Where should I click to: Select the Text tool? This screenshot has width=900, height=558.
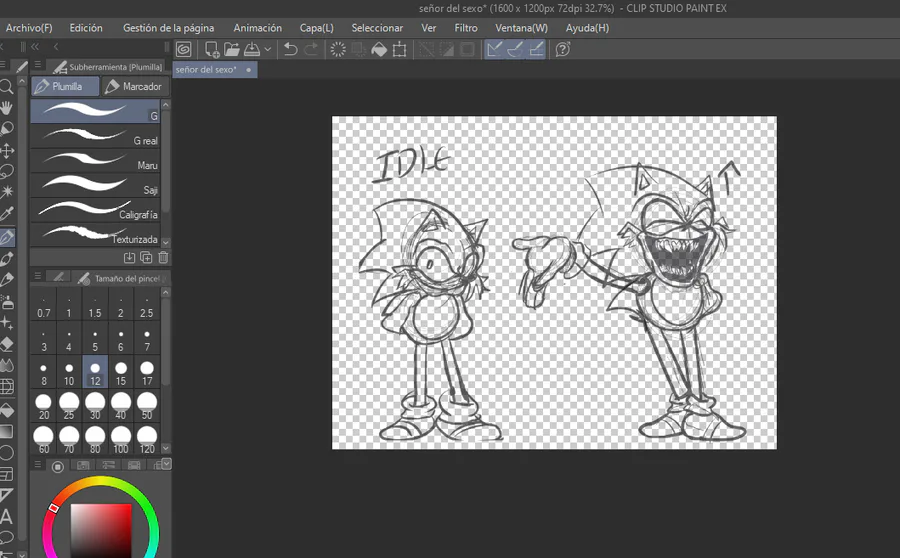[x=6, y=517]
